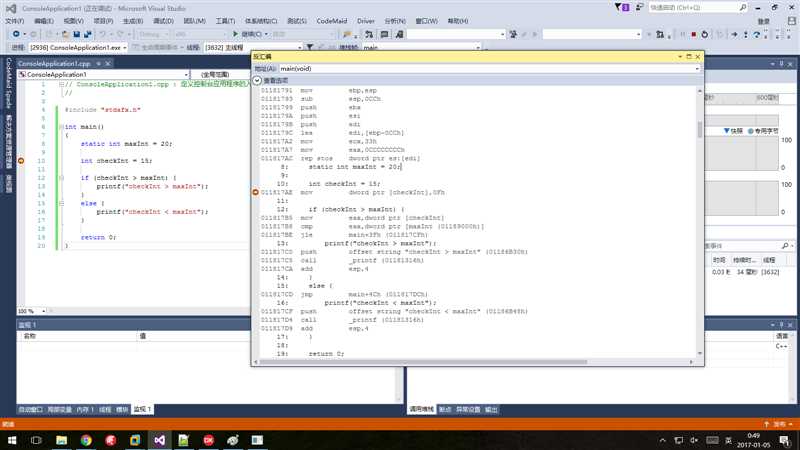Click the File Explorer taskbar icon

coord(61,440)
